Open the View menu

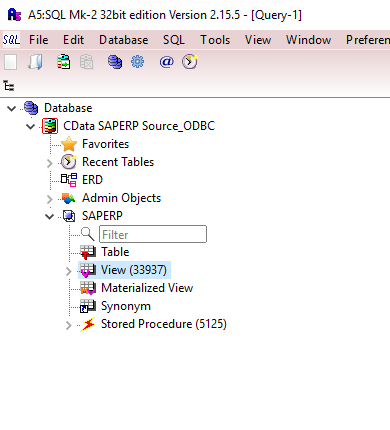[x=258, y=40]
